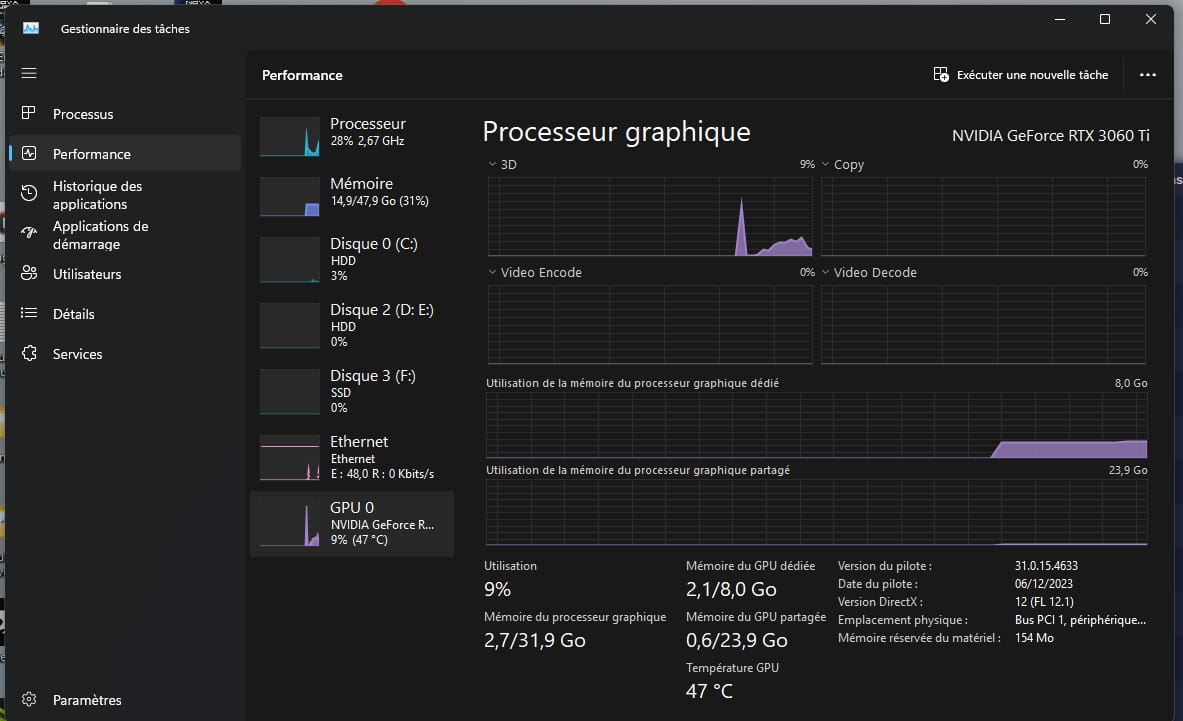Click the Processeur graphique heading
The image size is (1183, 721).
point(616,132)
